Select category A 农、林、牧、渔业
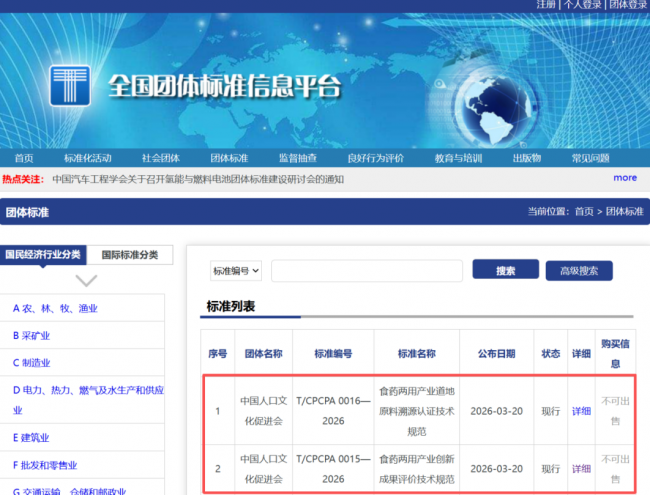650x495 pixels. coord(55,309)
